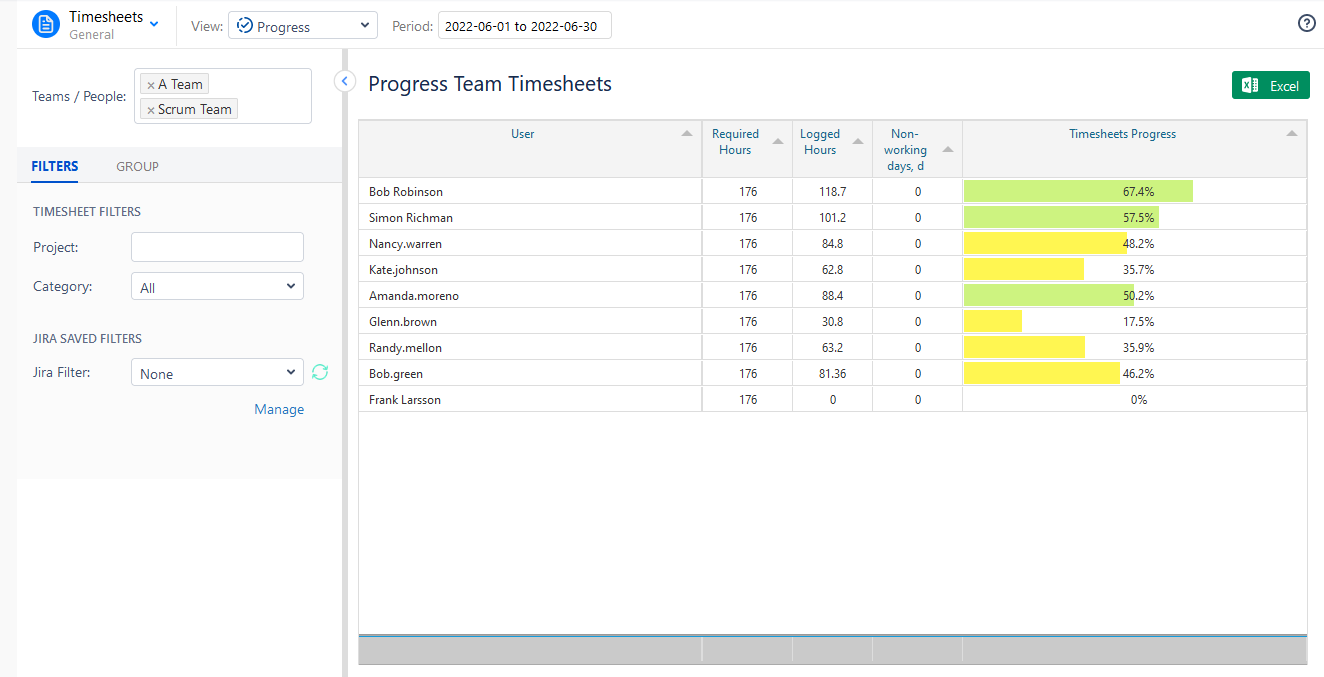
Task: Click Simon Richman's 57.5% progress bar
Action: 1061,217
